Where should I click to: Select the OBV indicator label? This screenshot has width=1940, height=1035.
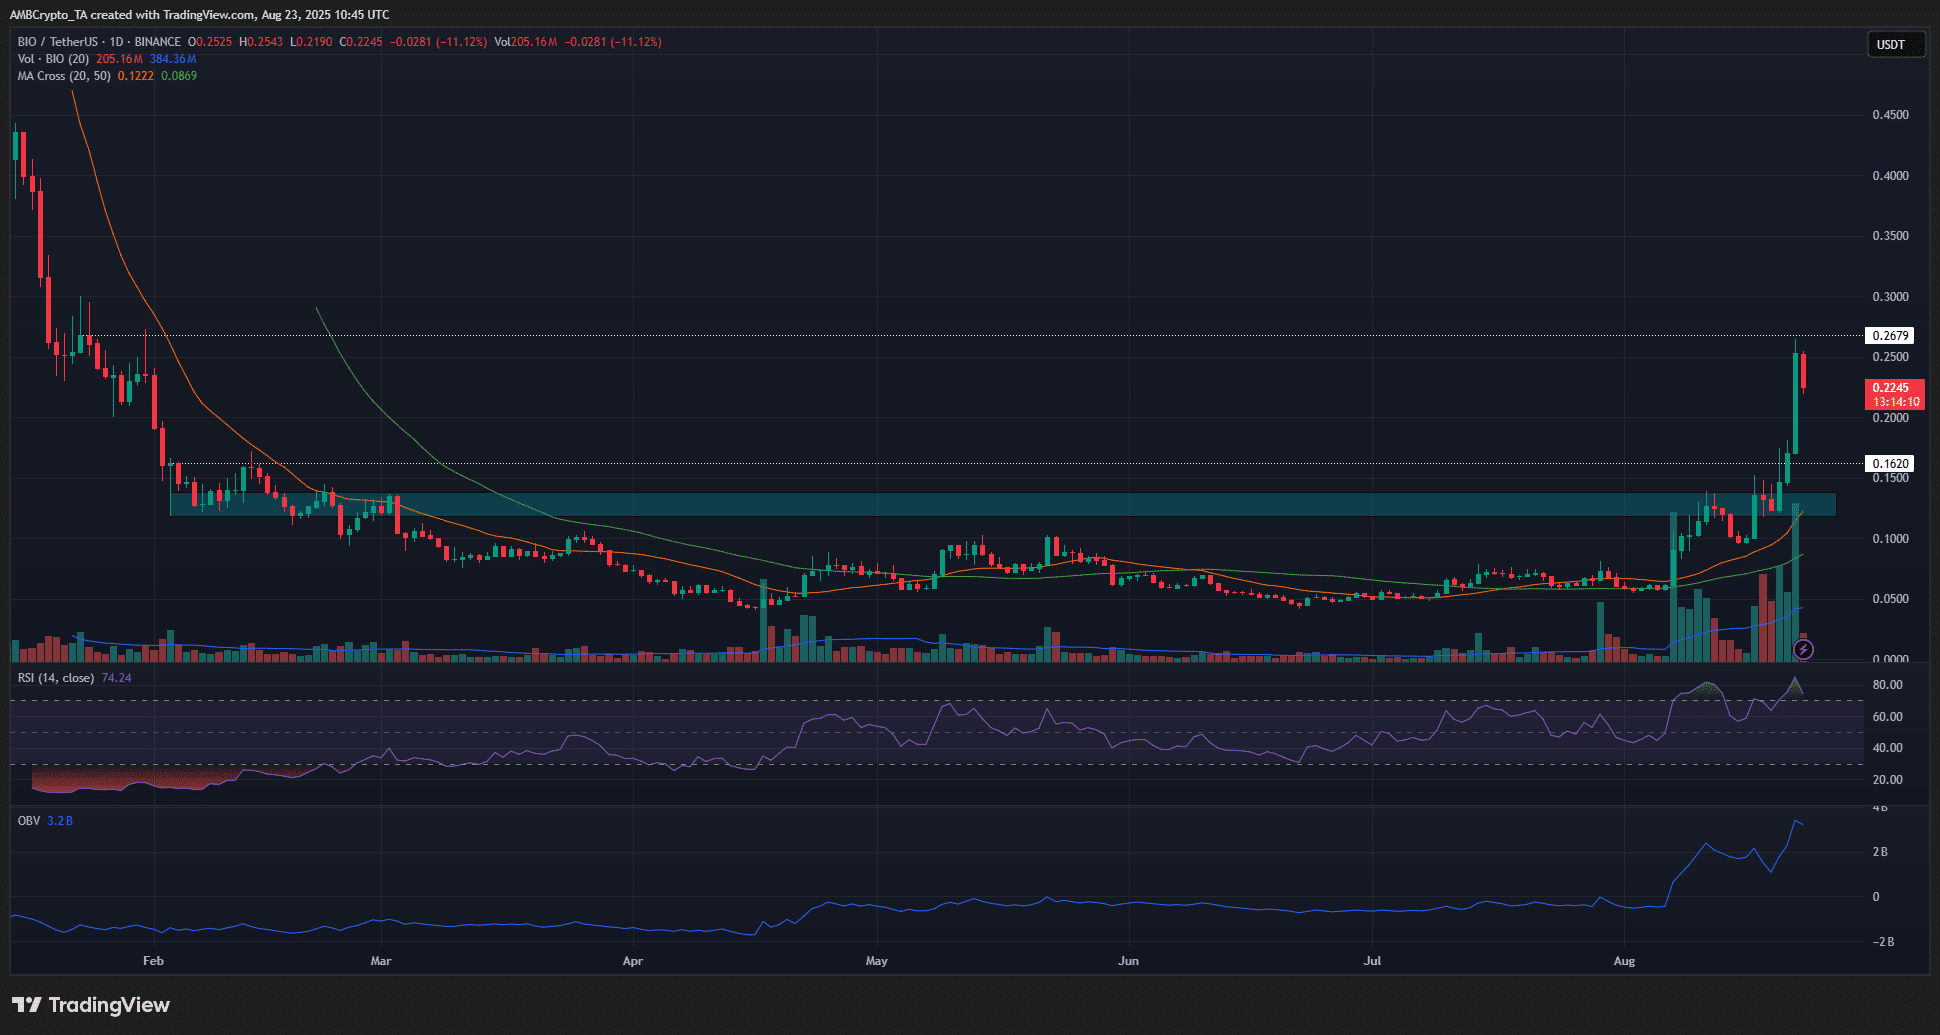[x=29, y=821]
